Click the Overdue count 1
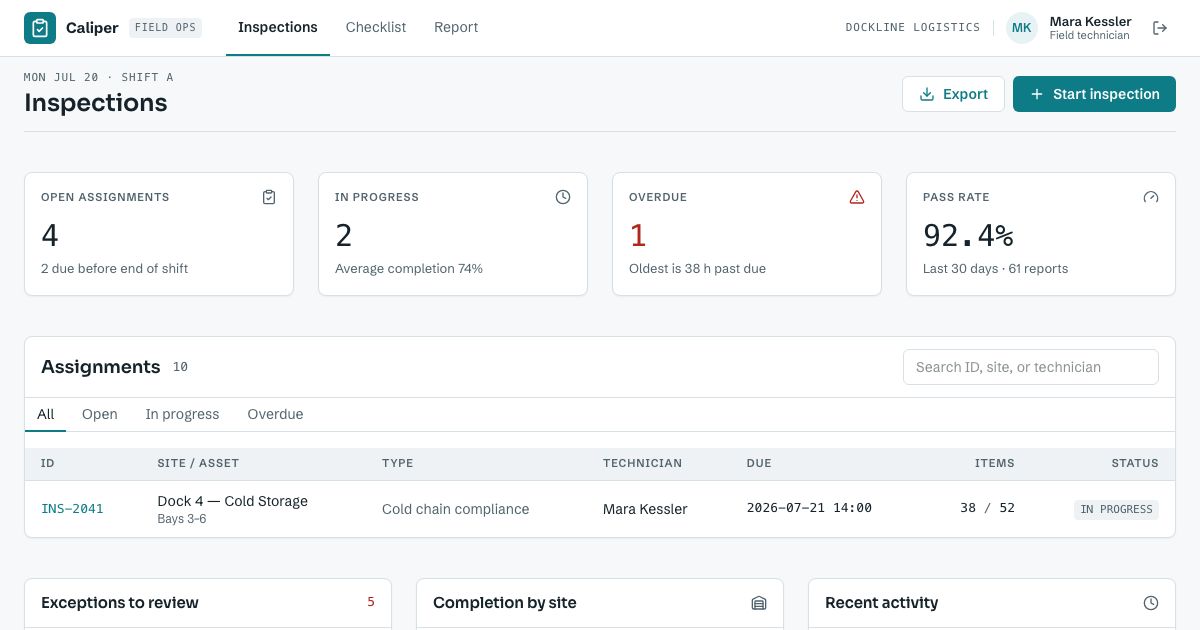 [x=638, y=235]
